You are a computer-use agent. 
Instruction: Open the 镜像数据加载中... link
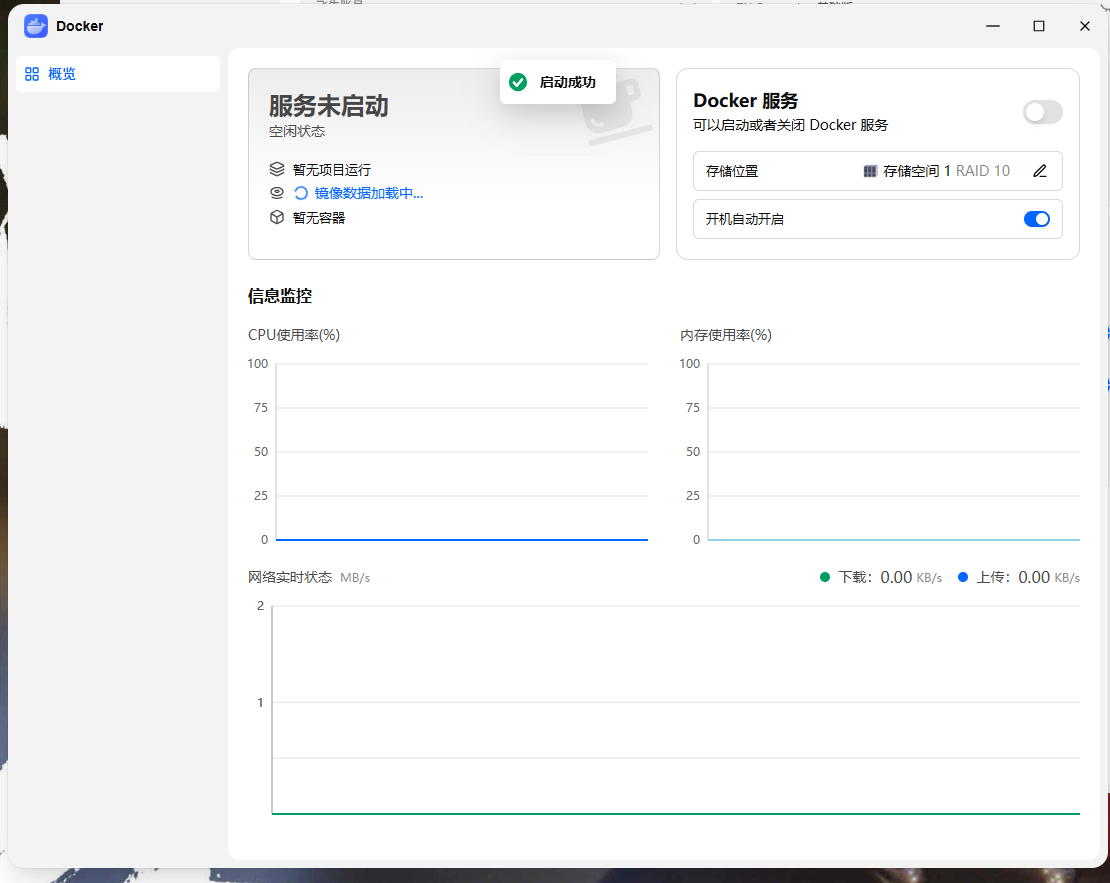368,193
